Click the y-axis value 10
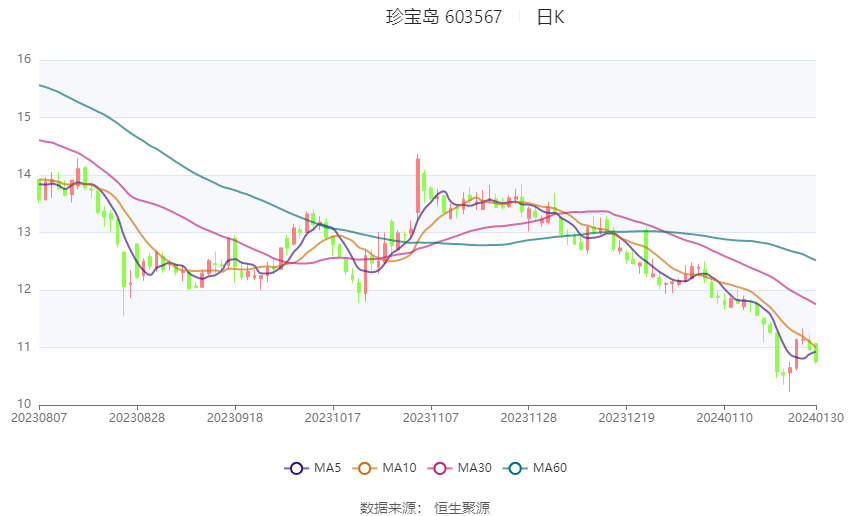The image size is (850, 516). click(24, 404)
